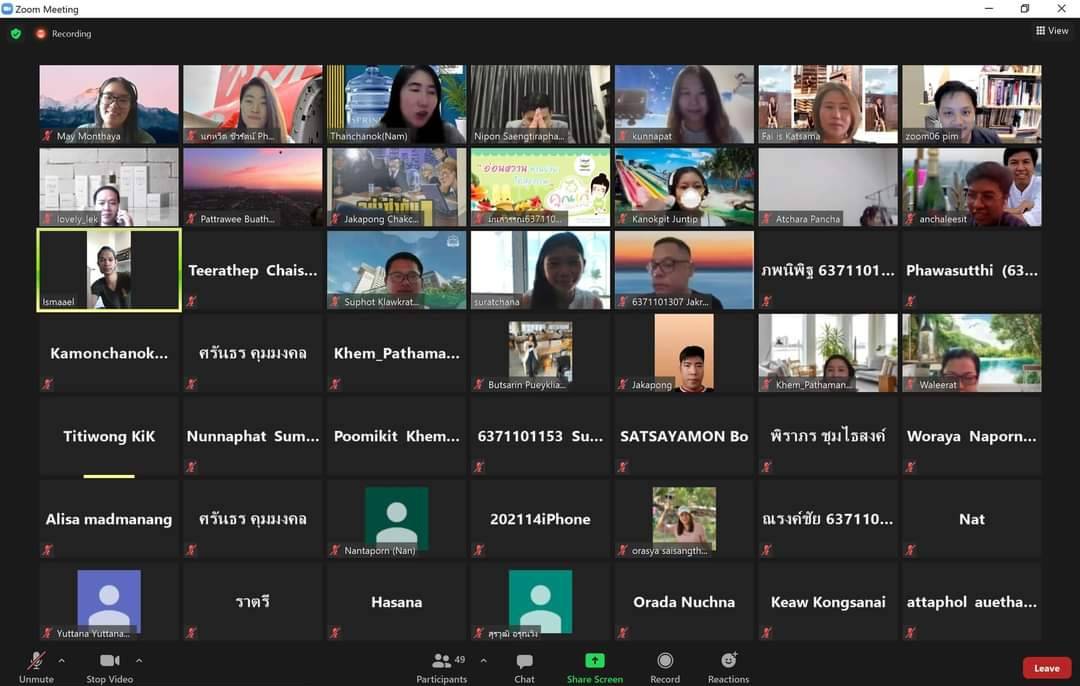1080x686 pixels.
Task: Click the Zoom Meeting title bar icon
Action: pyautogui.click(x=8, y=9)
